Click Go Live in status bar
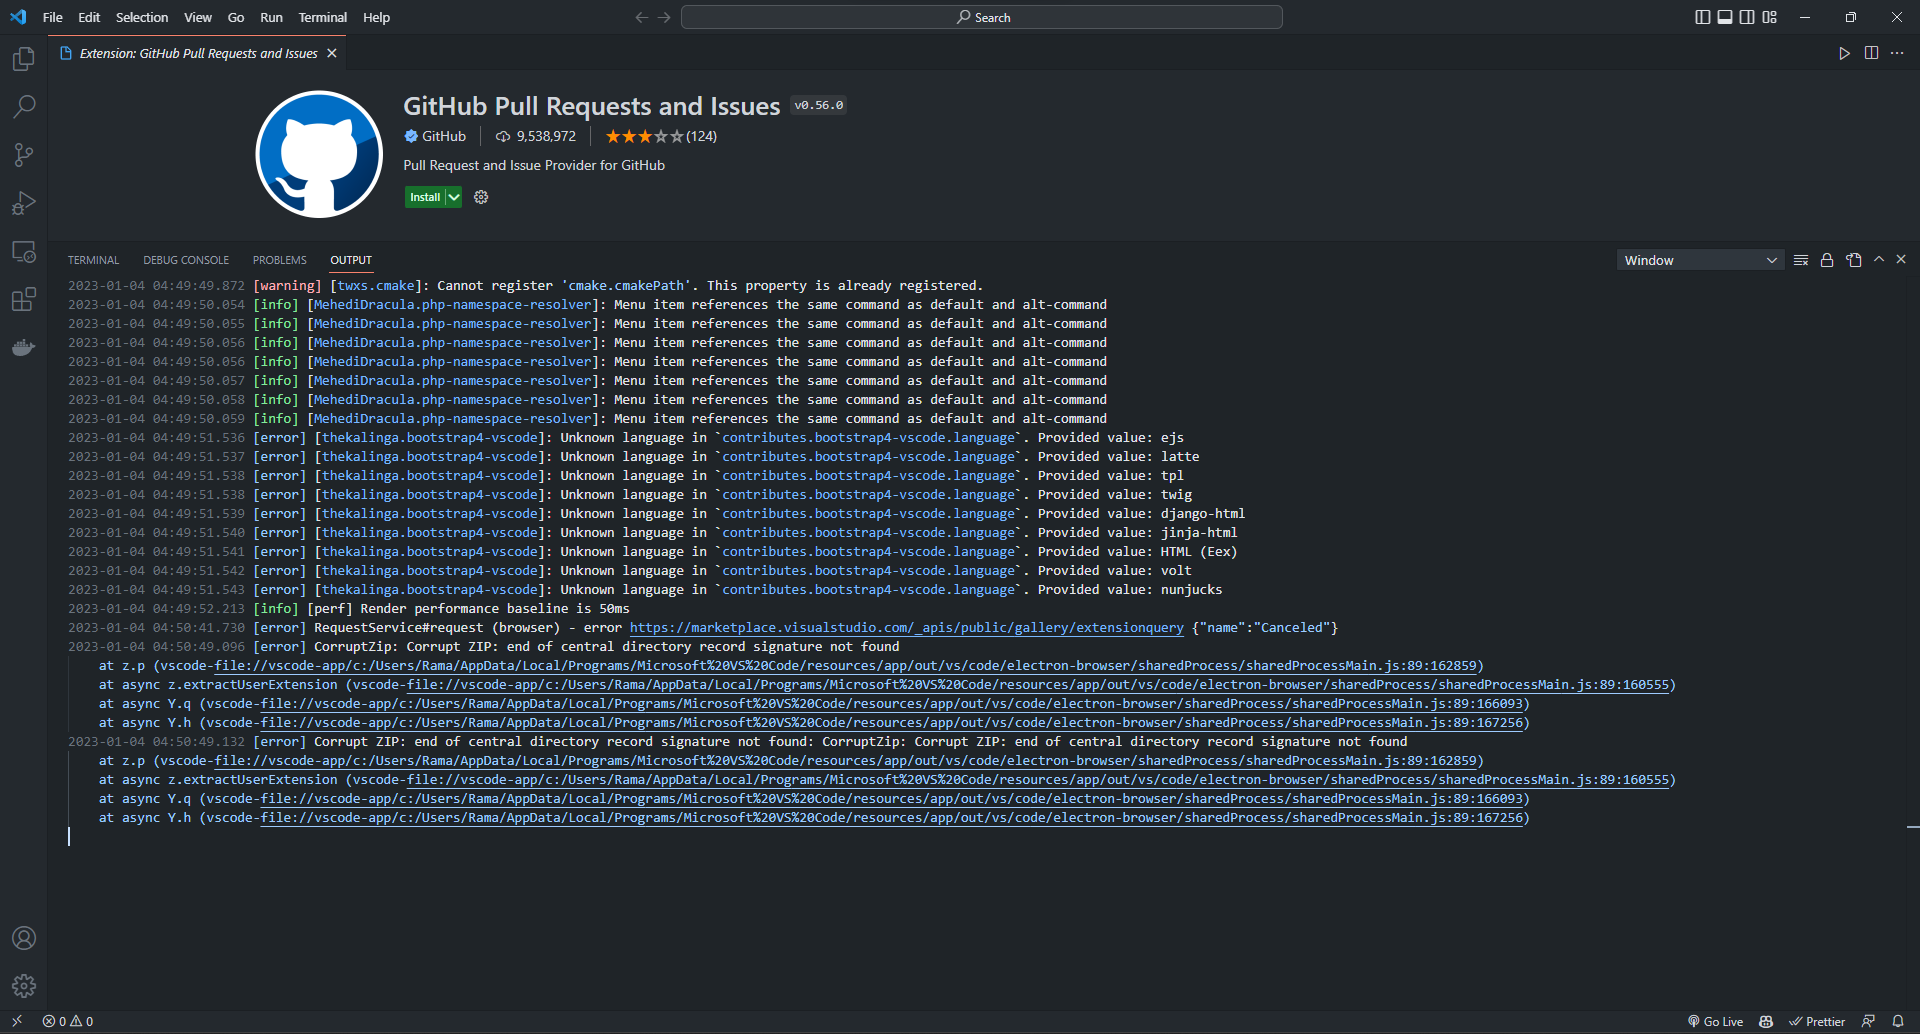Screen dimensions: 1920x1034 pos(1716,1021)
